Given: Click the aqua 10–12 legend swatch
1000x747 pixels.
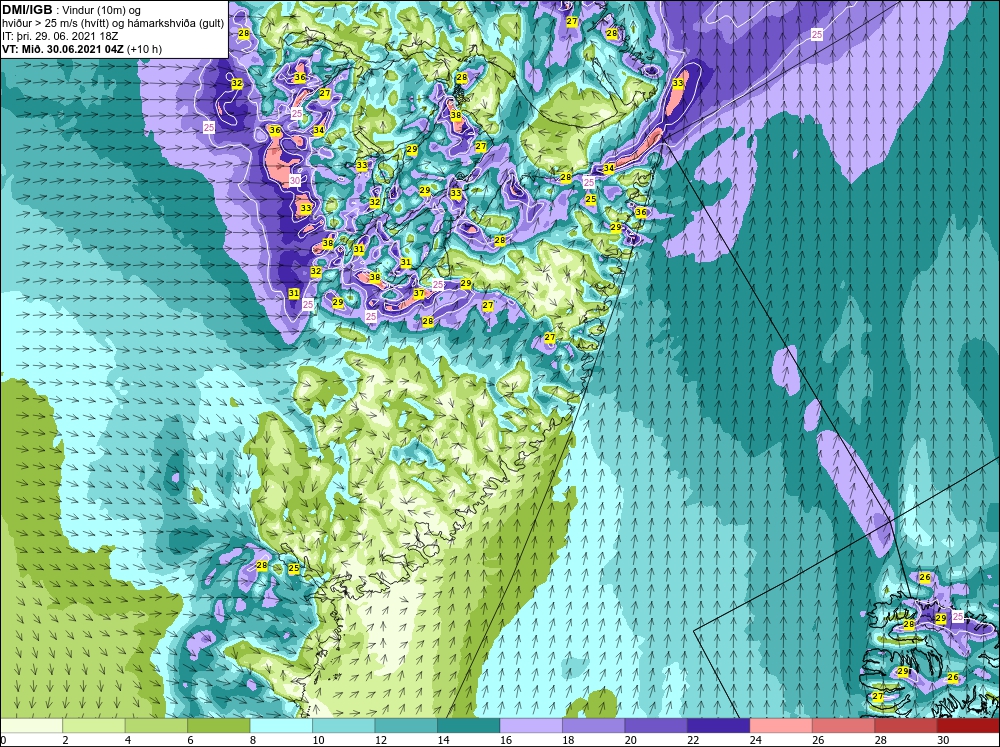Looking at the screenshot, I should (344, 726).
